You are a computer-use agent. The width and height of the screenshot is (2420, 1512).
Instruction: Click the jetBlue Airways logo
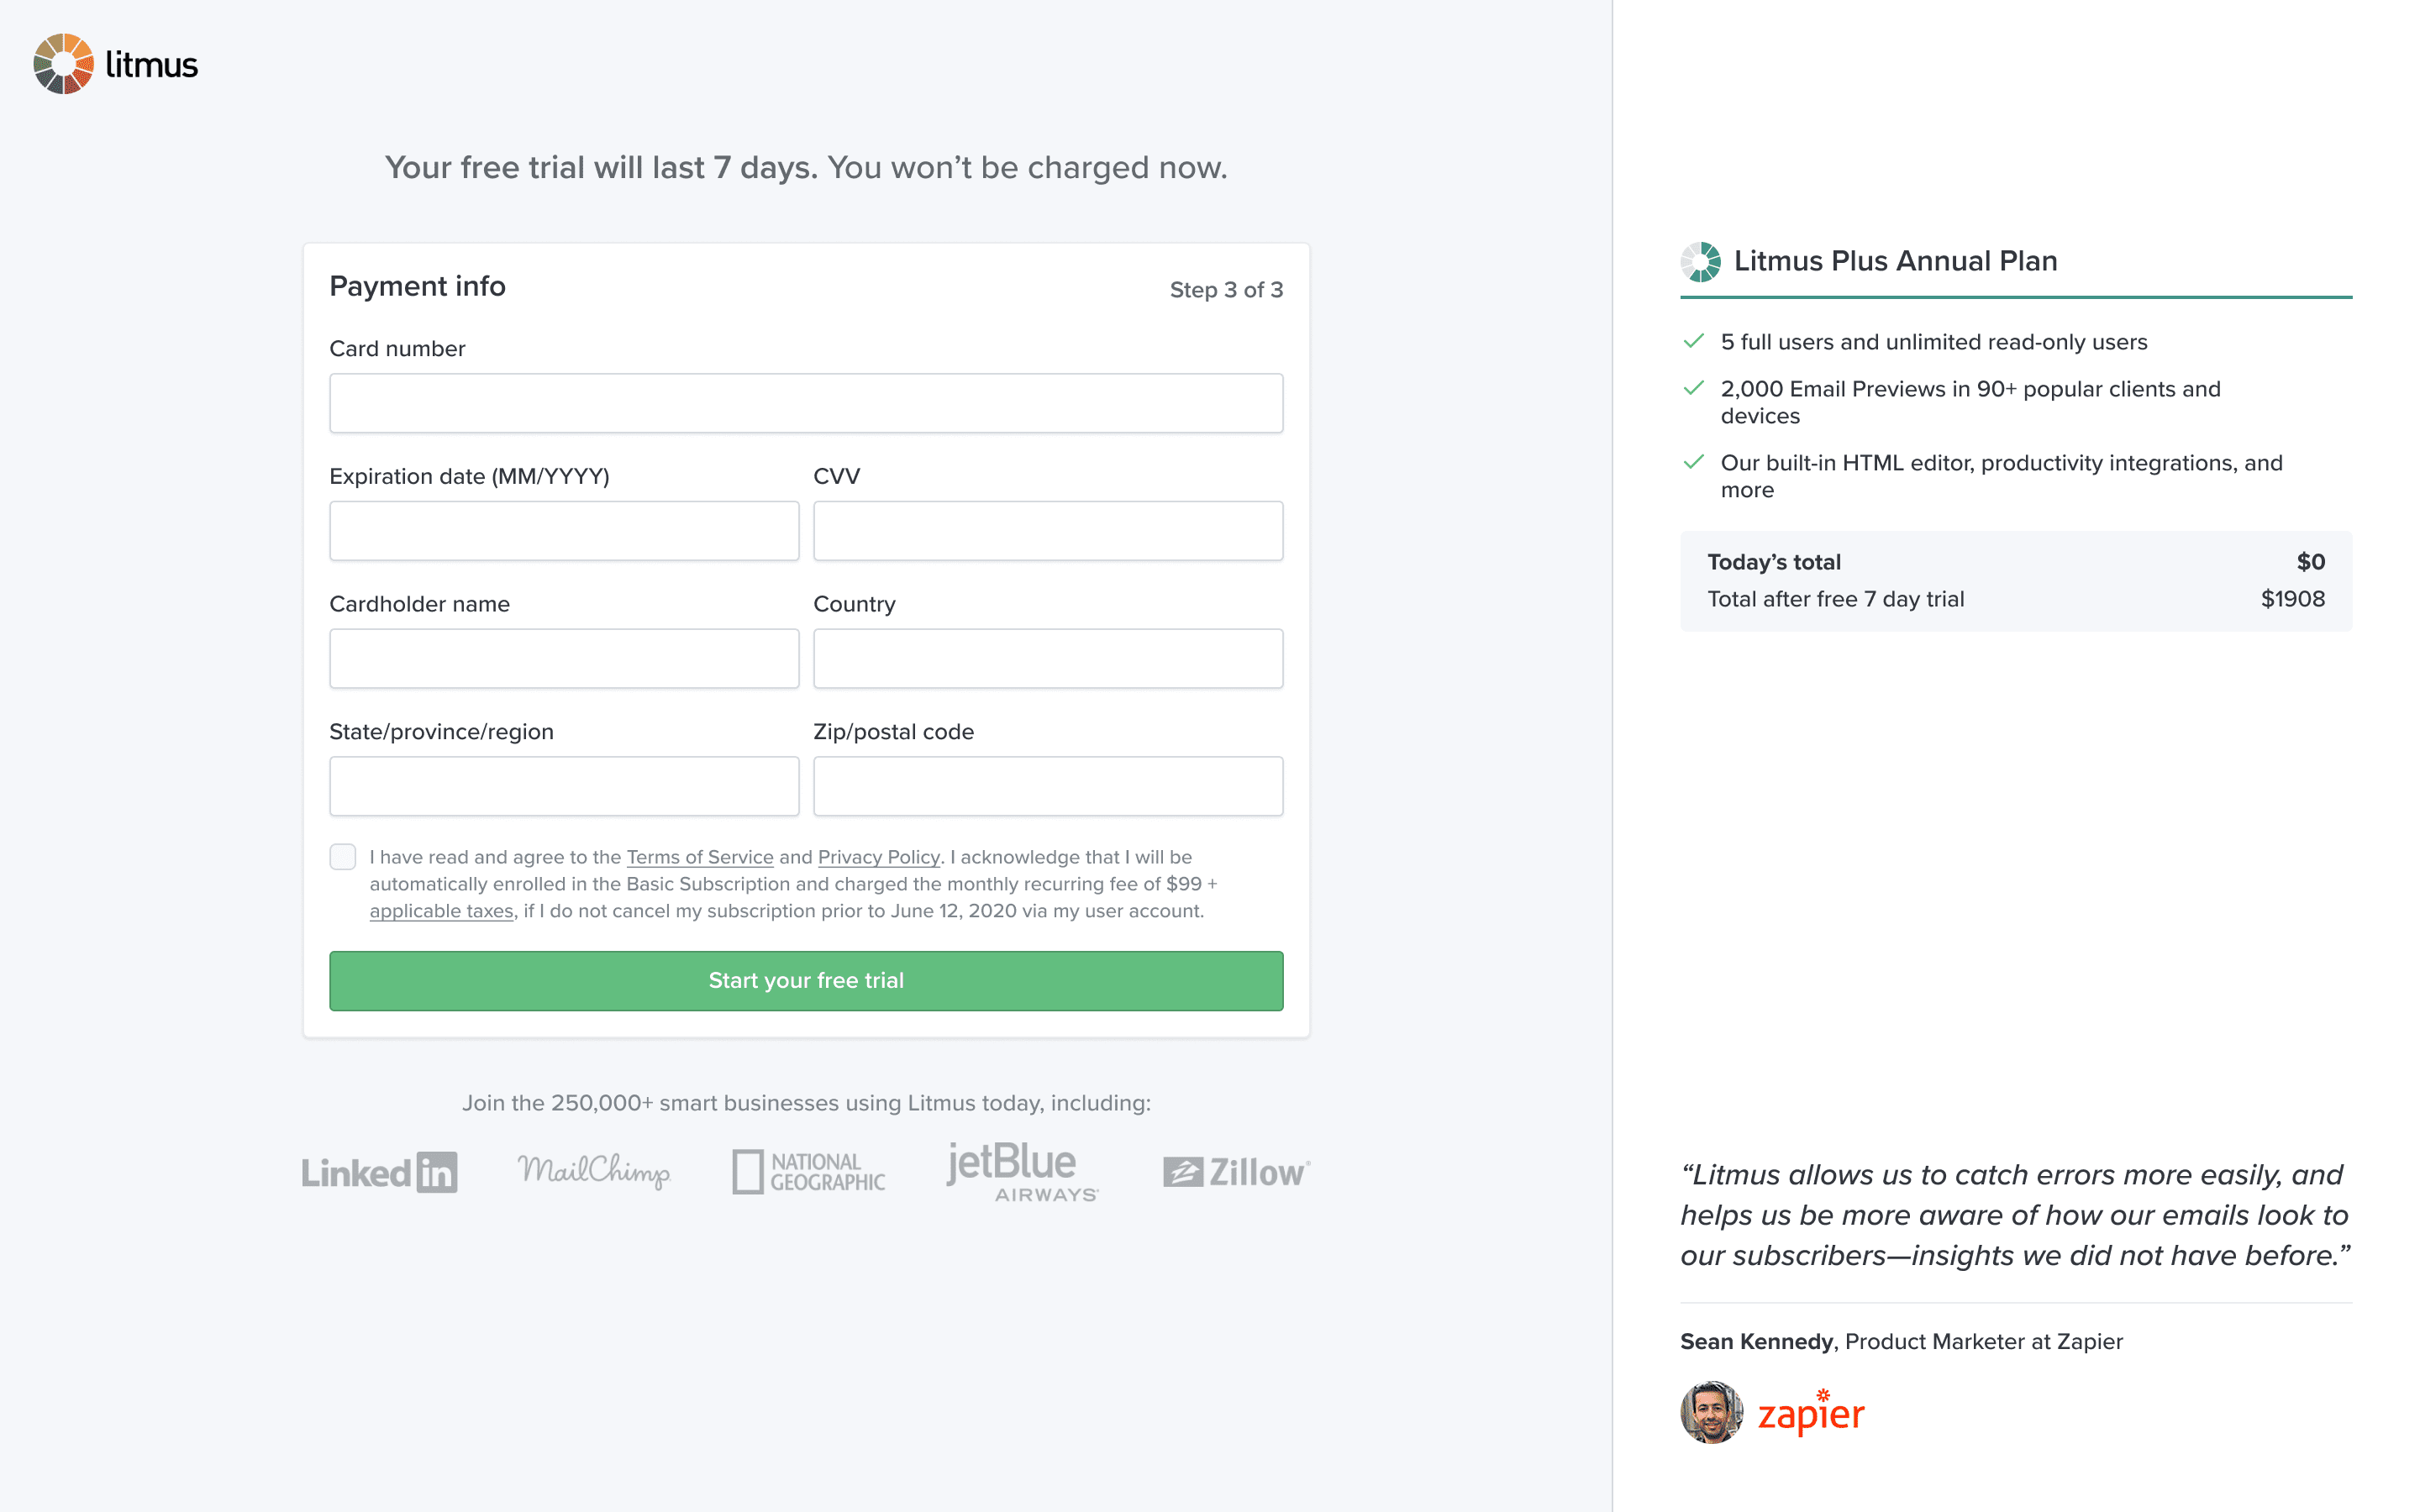[1021, 1172]
